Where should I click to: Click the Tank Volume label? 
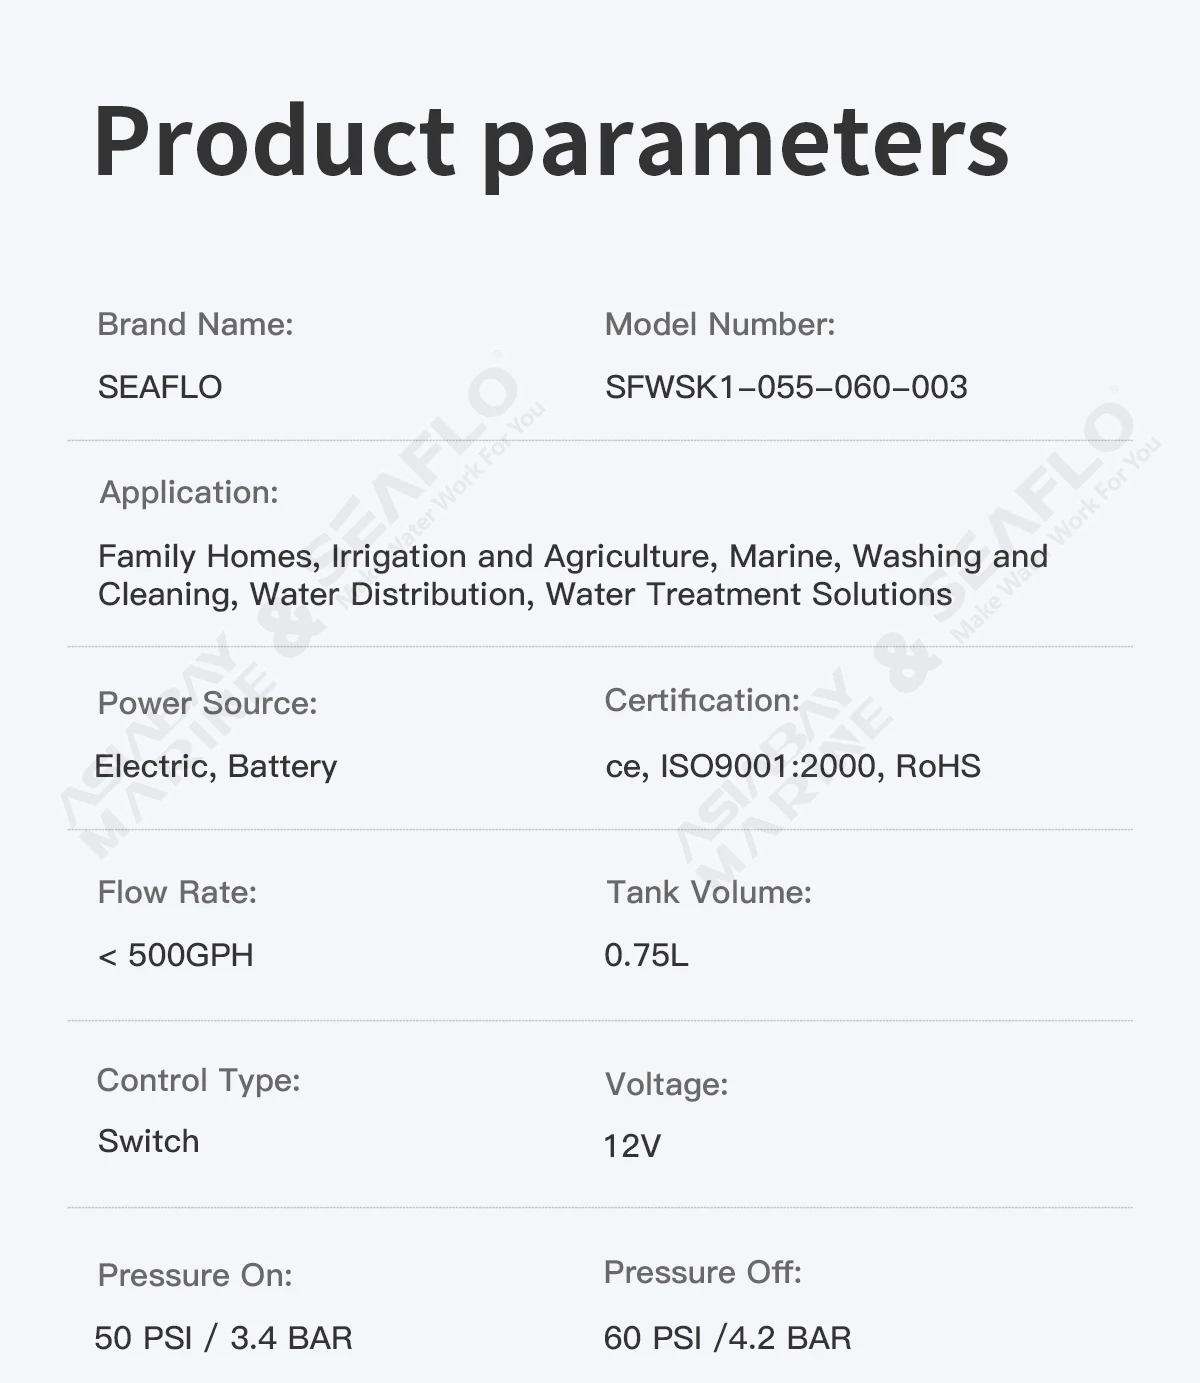point(709,892)
